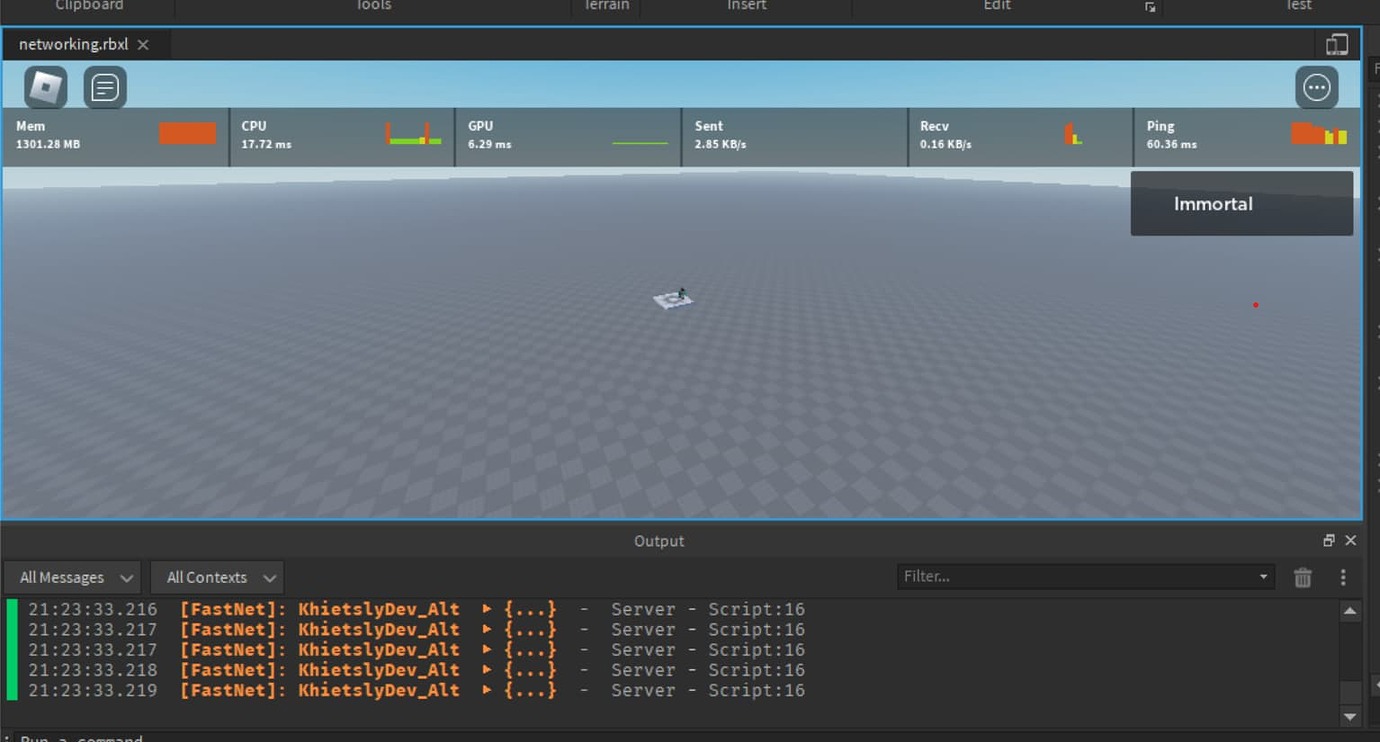The image size is (1380, 742).
Task: Open the GPU stats panel
Action: [x=568, y=137]
